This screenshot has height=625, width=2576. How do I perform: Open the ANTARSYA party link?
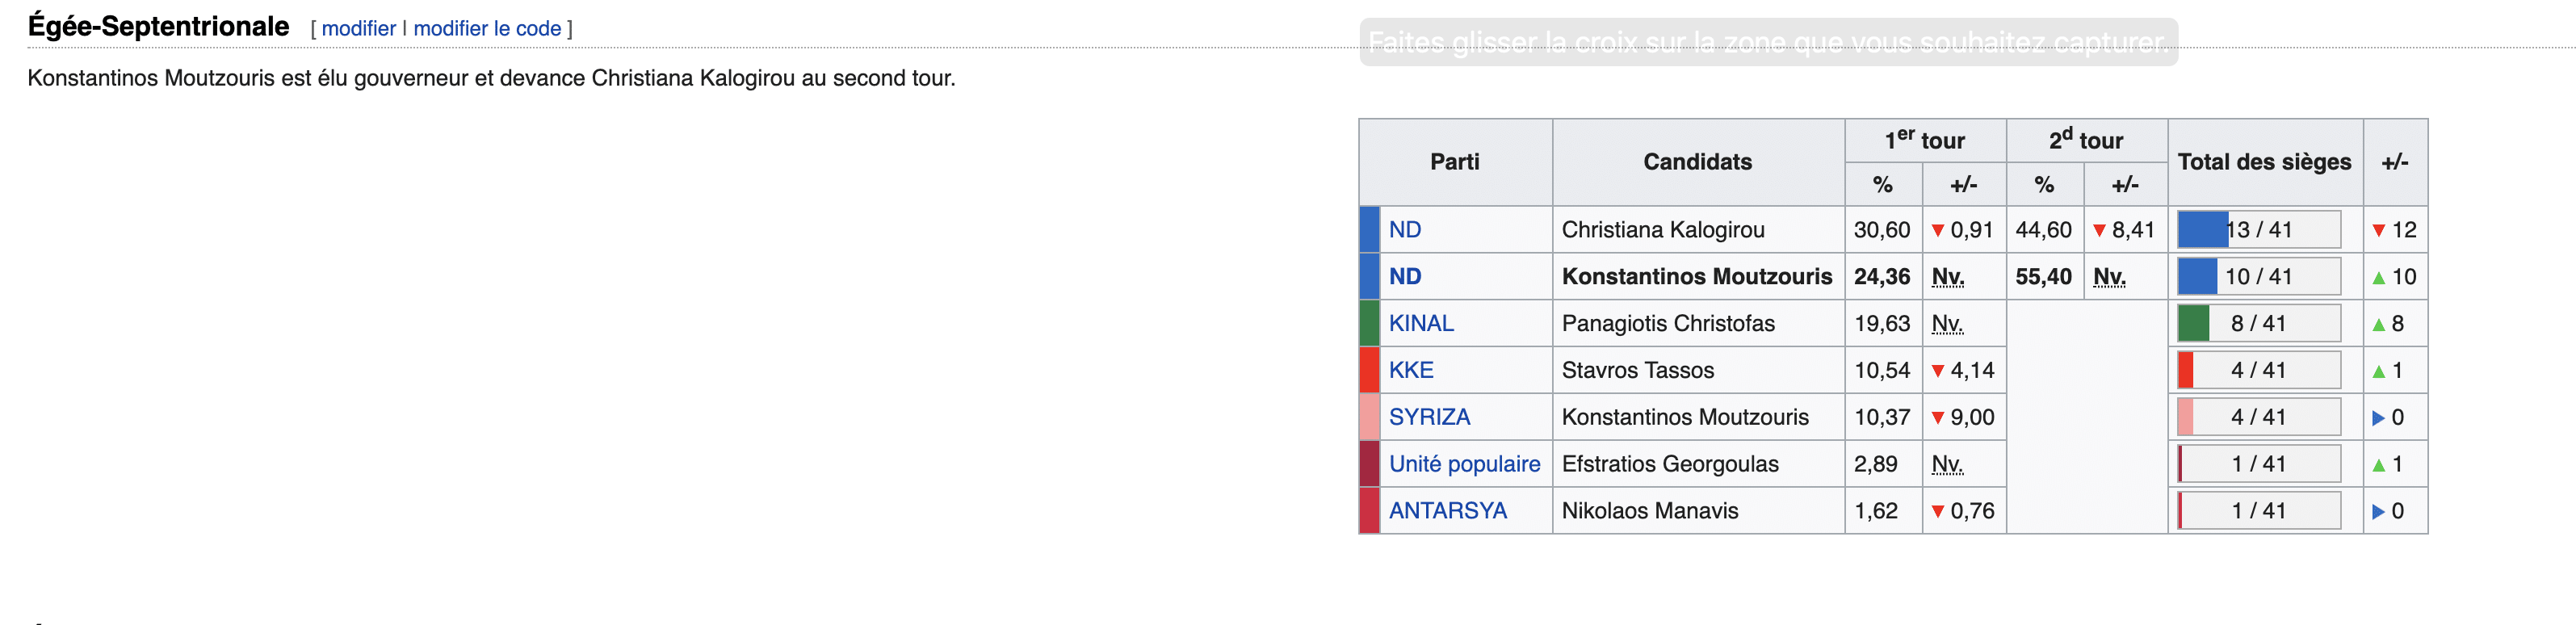coord(1447,511)
